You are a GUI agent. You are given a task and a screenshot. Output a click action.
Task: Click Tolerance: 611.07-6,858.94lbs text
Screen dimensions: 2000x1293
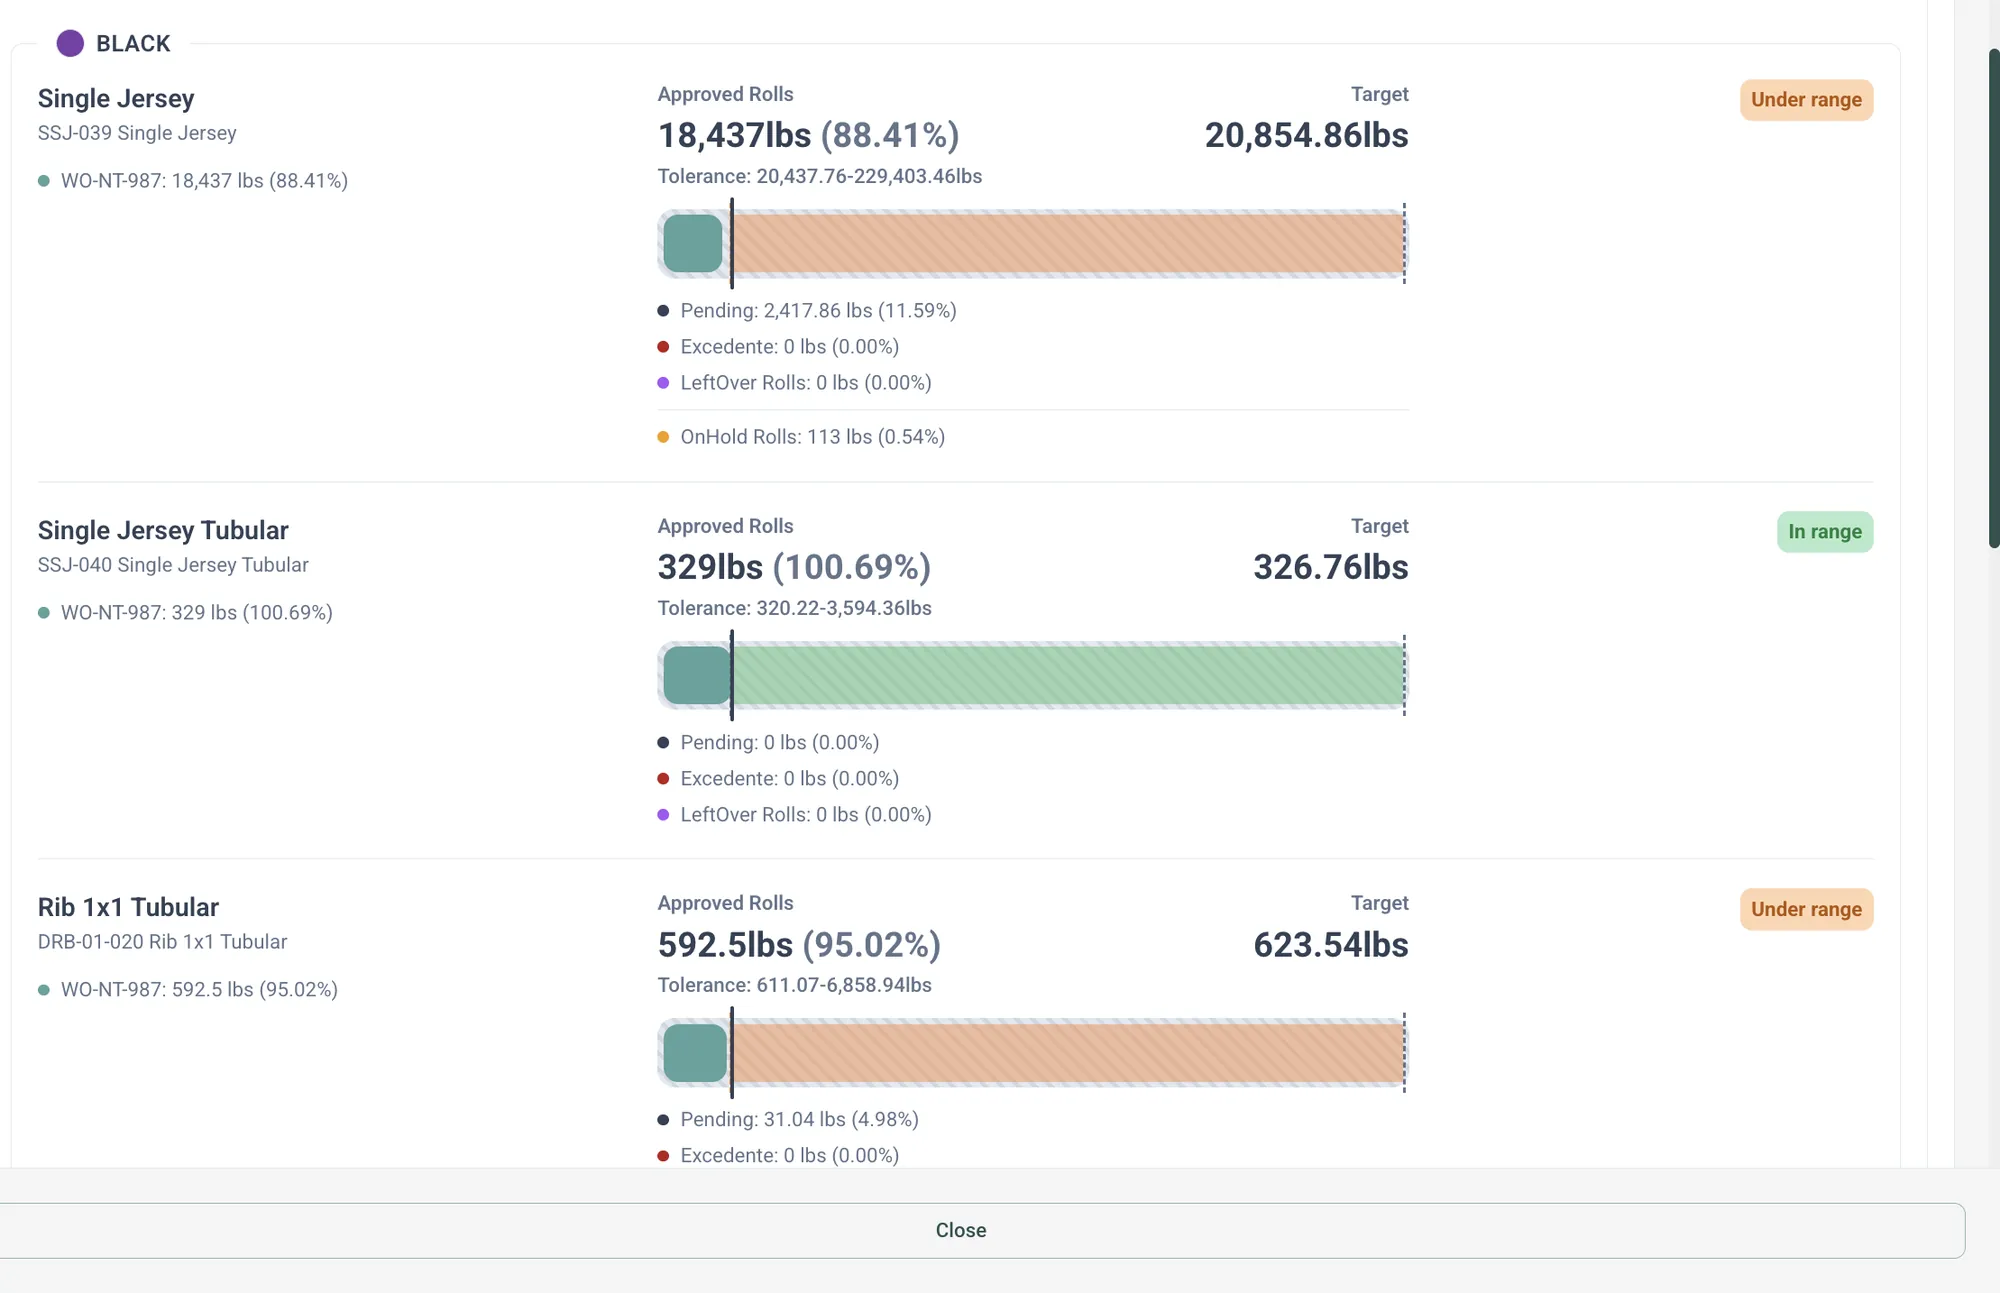click(794, 985)
